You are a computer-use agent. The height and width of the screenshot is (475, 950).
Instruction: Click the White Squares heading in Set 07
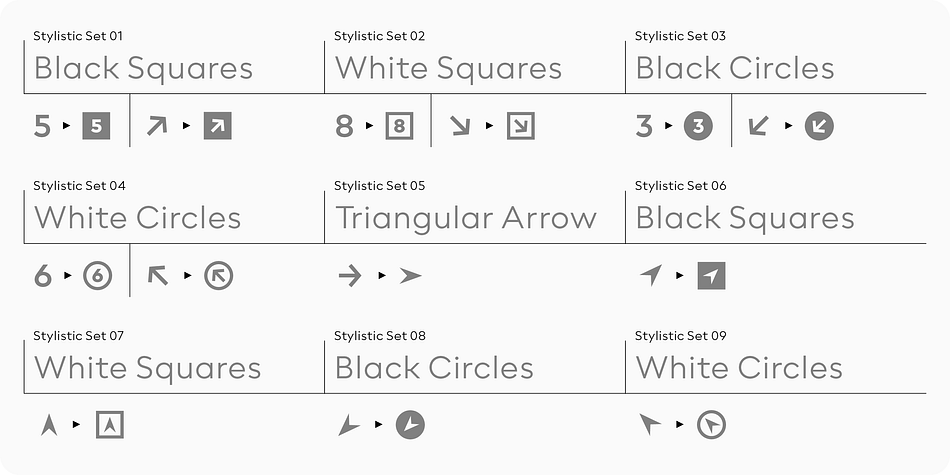[x=147, y=368]
